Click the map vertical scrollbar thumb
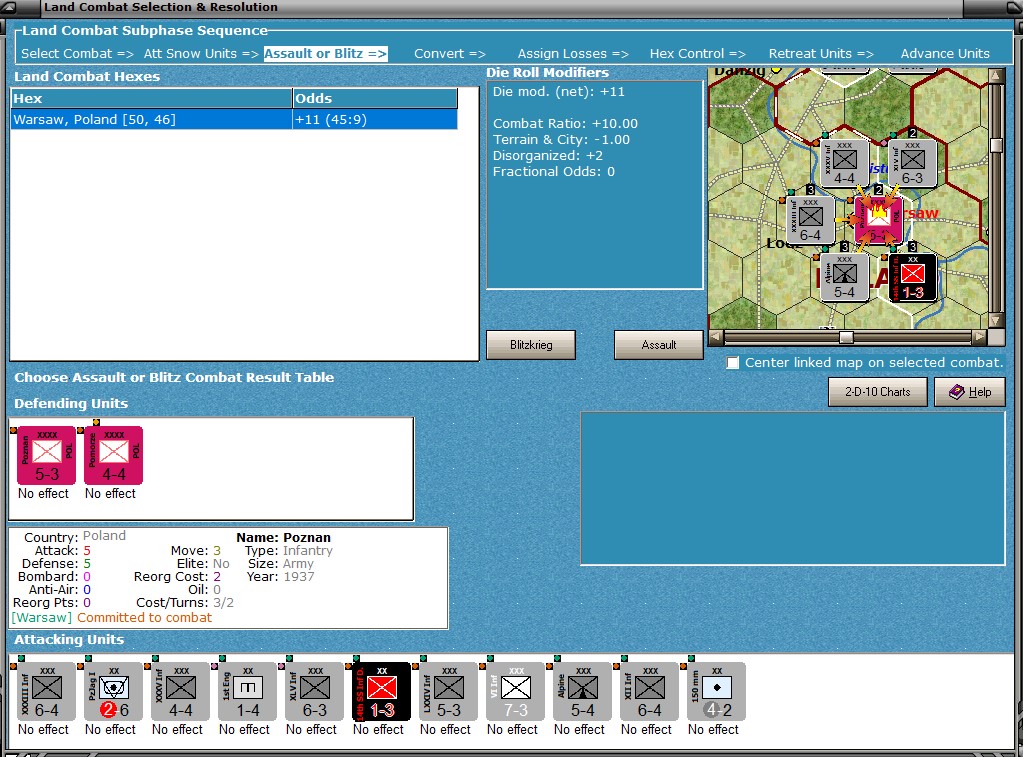This screenshot has width=1023, height=757. (x=996, y=145)
